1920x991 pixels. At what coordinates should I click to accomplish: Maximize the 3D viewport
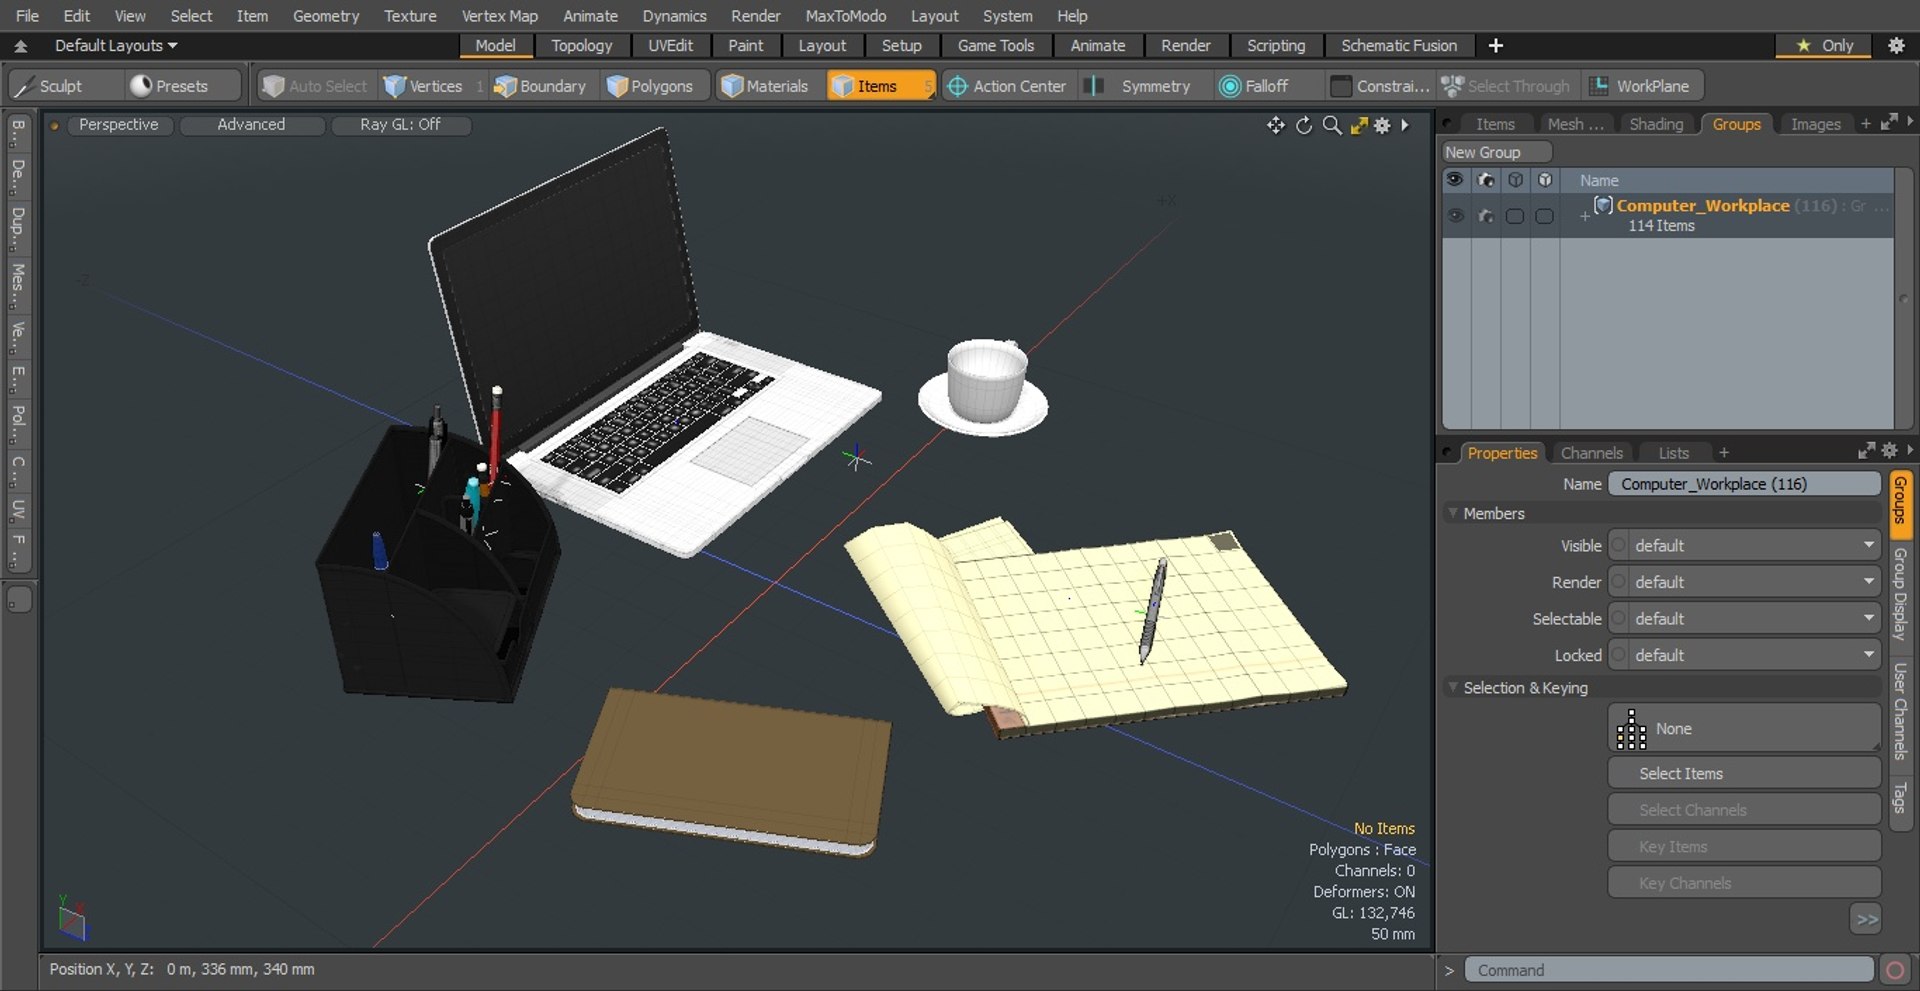pyautogui.click(x=1358, y=125)
